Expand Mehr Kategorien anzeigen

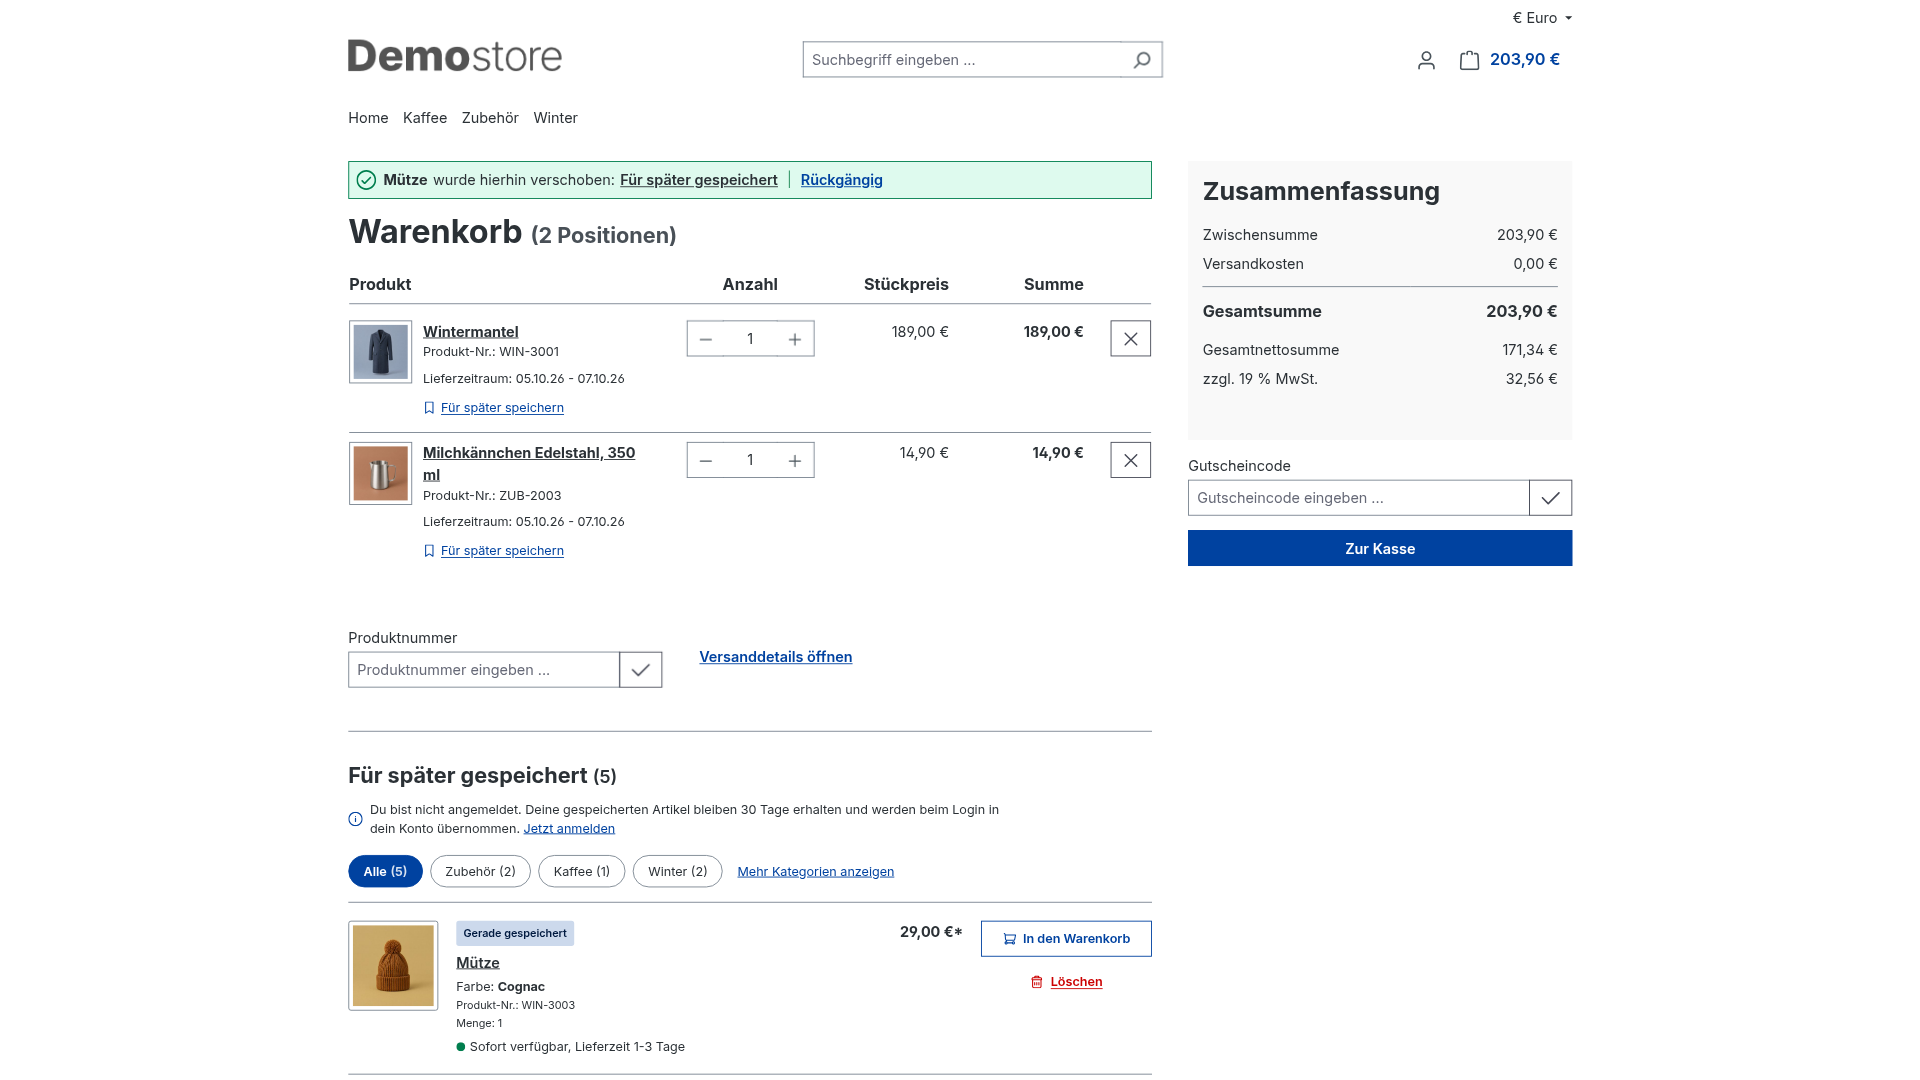[816, 872]
